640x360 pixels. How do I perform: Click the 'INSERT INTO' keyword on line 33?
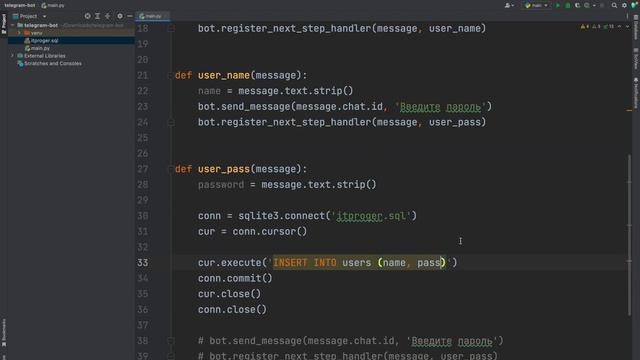click(x=305, y=262)
